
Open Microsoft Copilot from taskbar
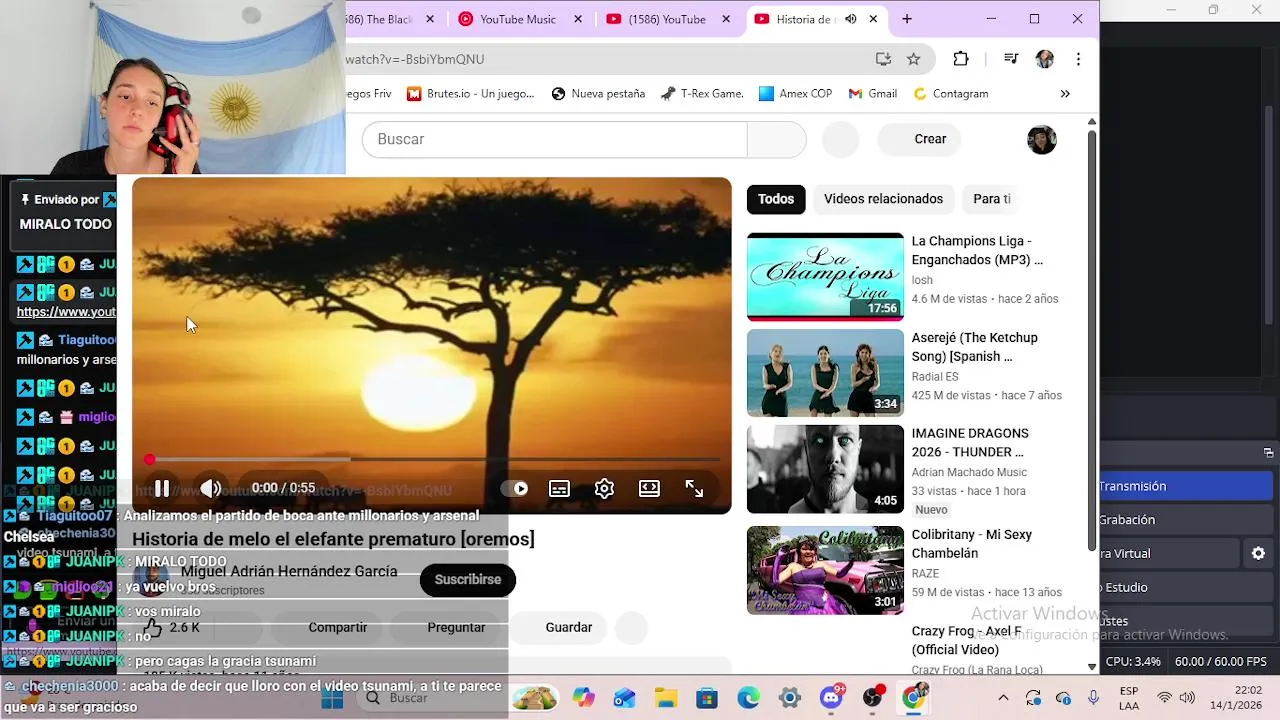coord(584,698)
